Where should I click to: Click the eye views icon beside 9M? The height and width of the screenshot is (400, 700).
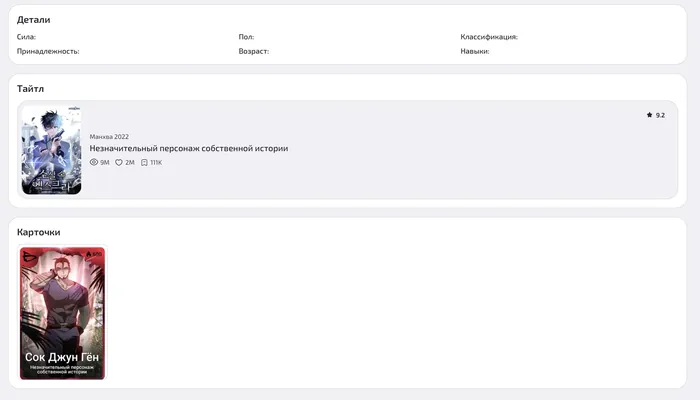tap(94, 162)
